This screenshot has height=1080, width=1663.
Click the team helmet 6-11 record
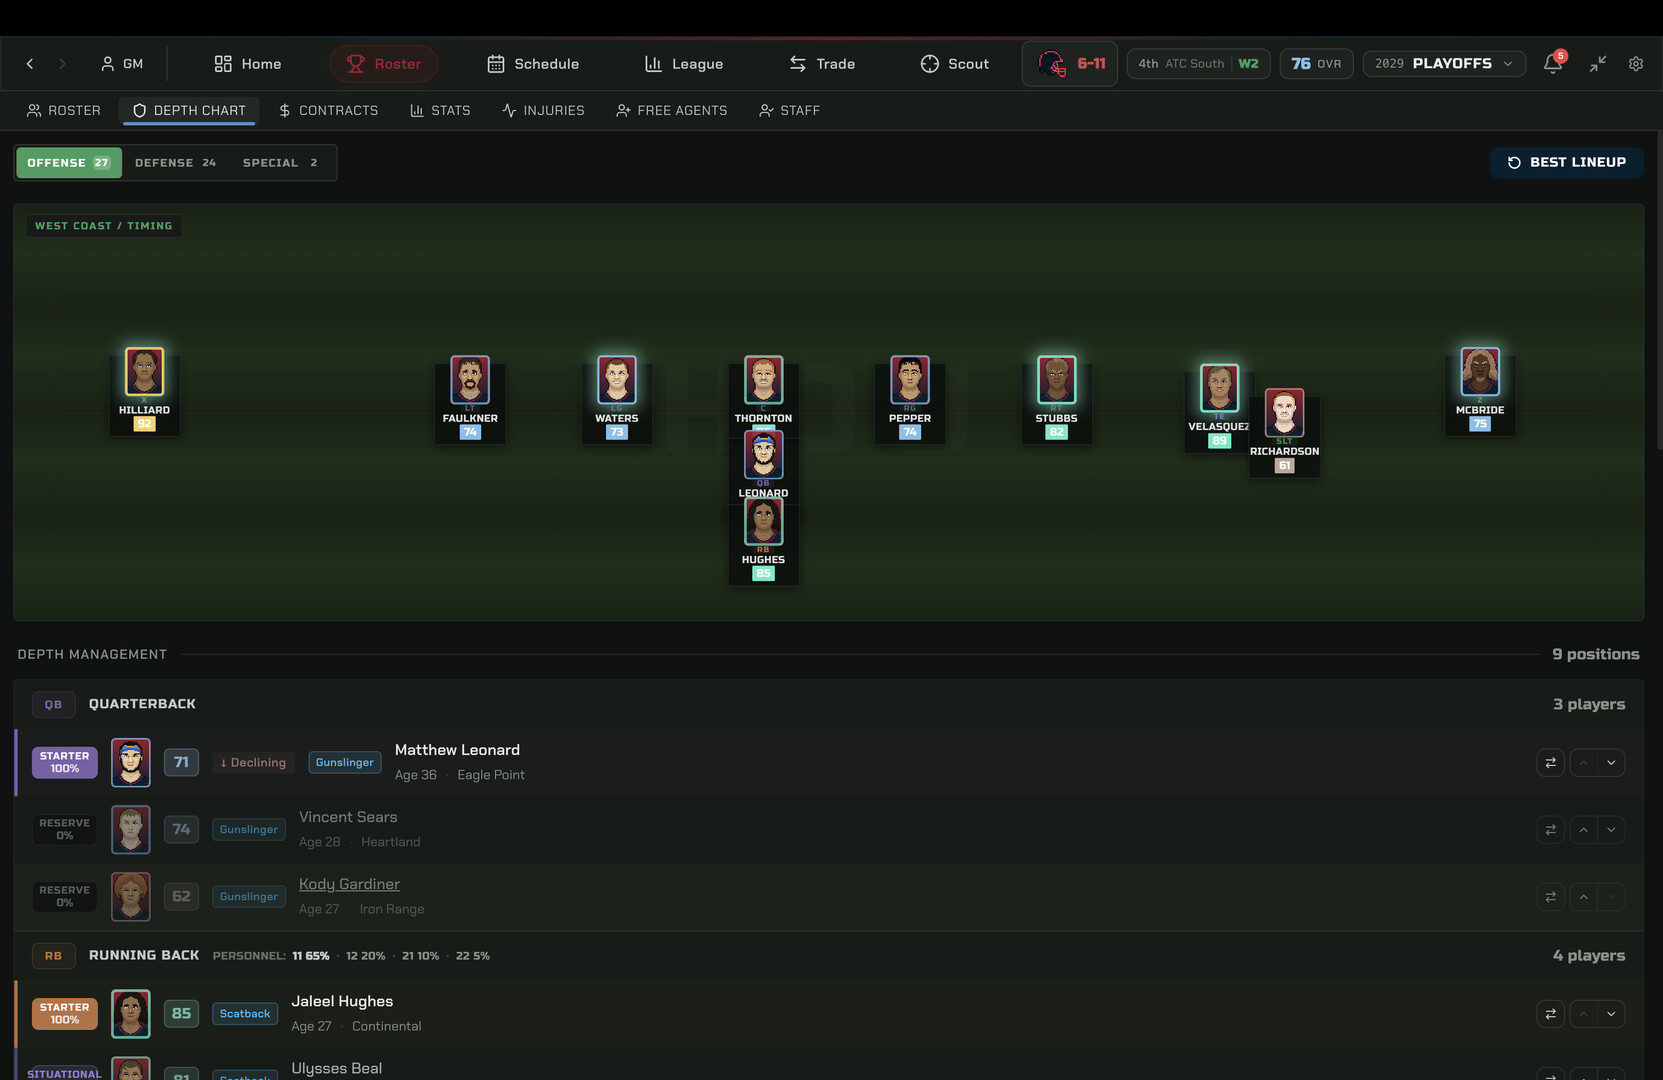(1070, 64)
